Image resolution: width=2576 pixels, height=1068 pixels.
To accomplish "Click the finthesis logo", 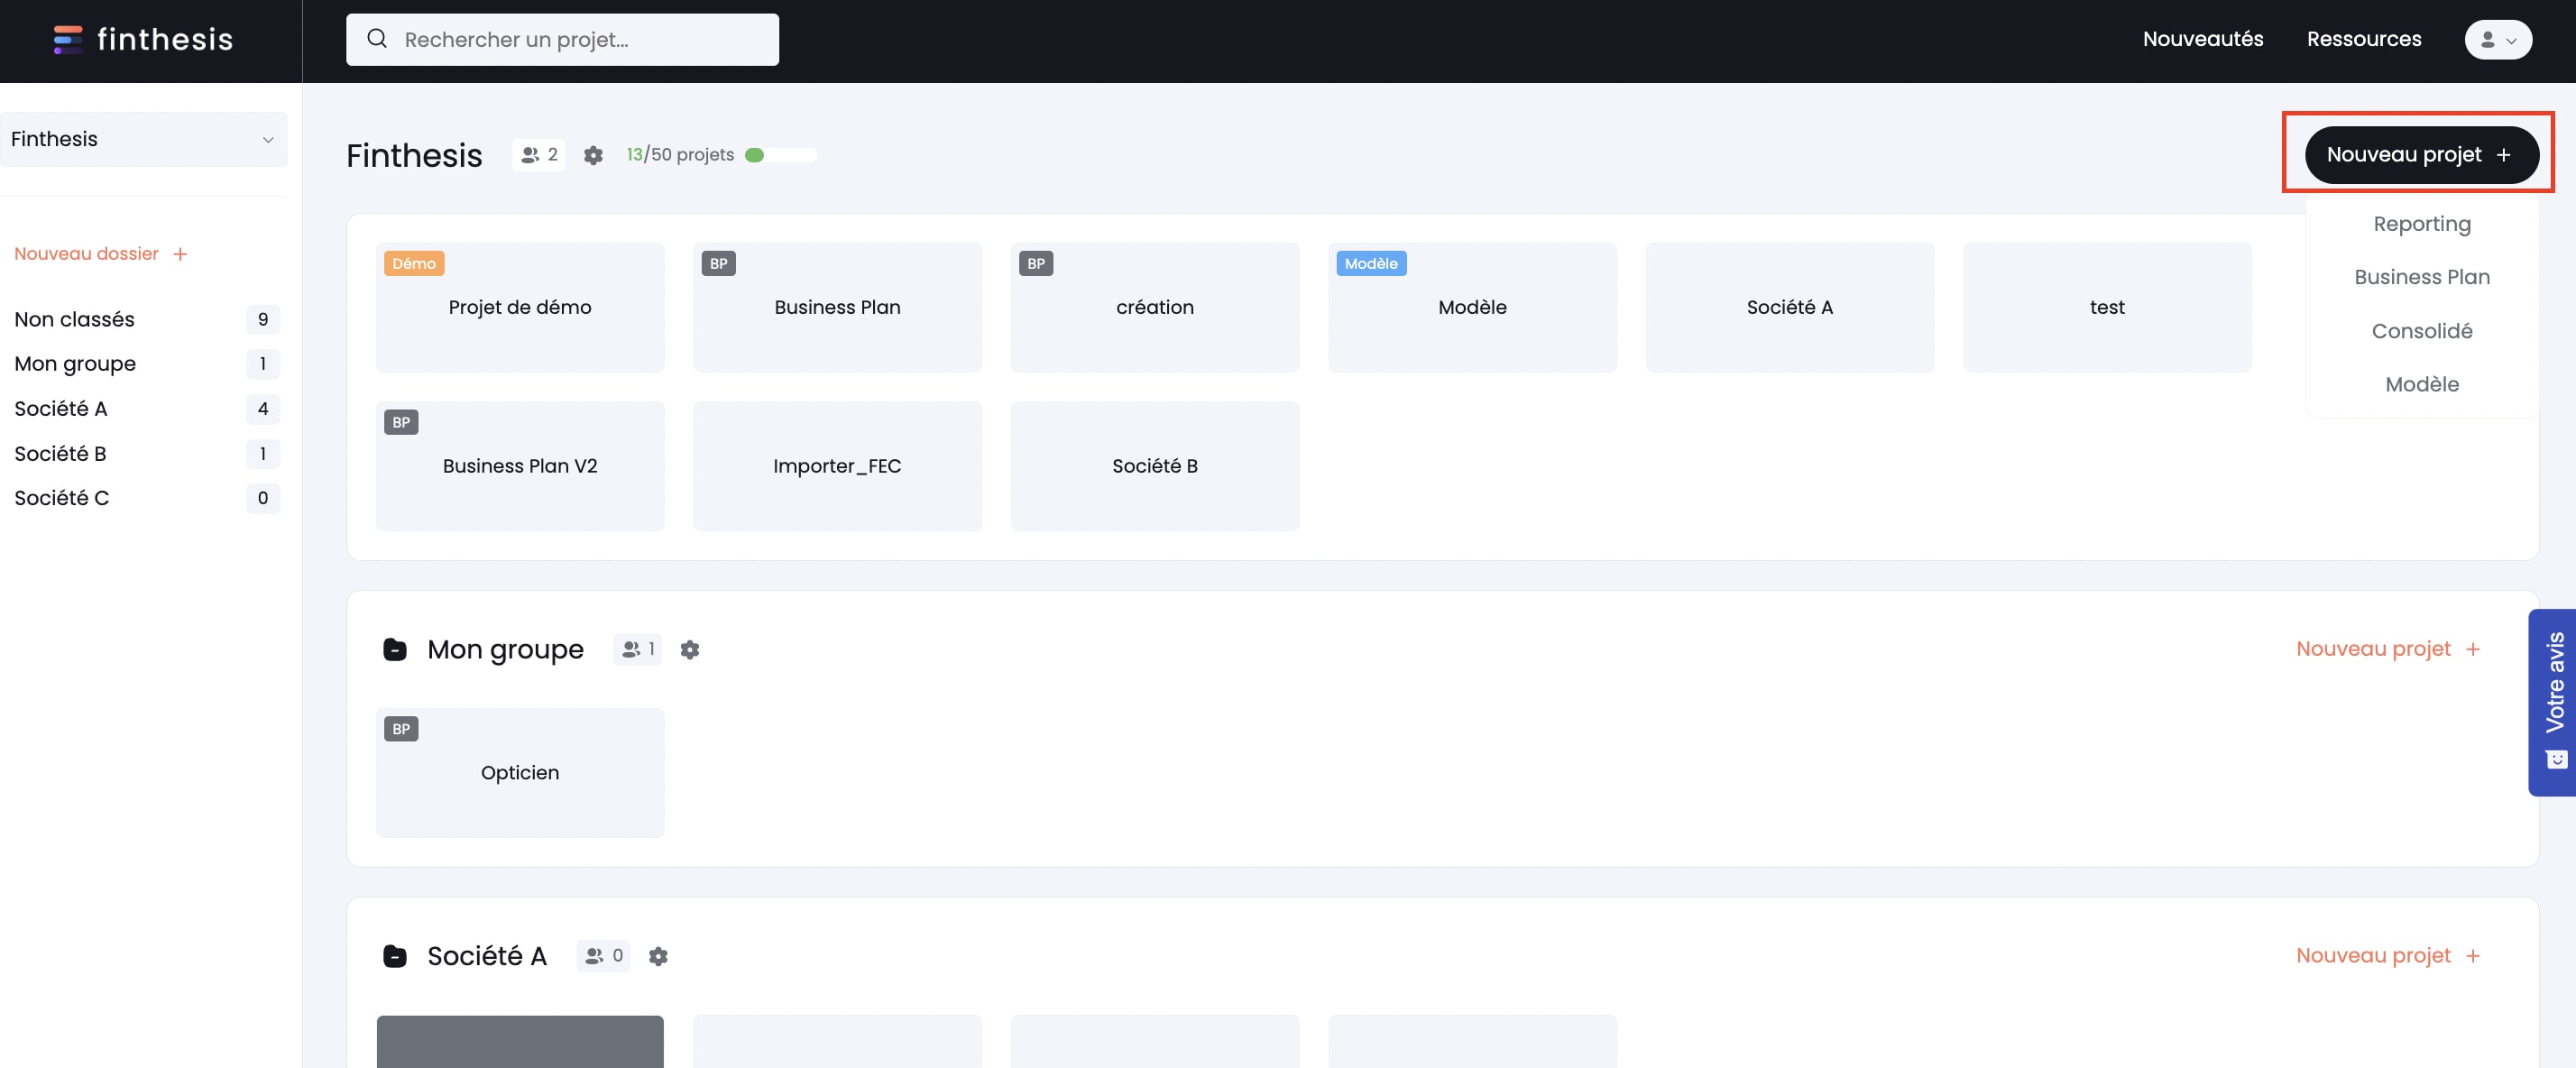I will coord(143,39).
